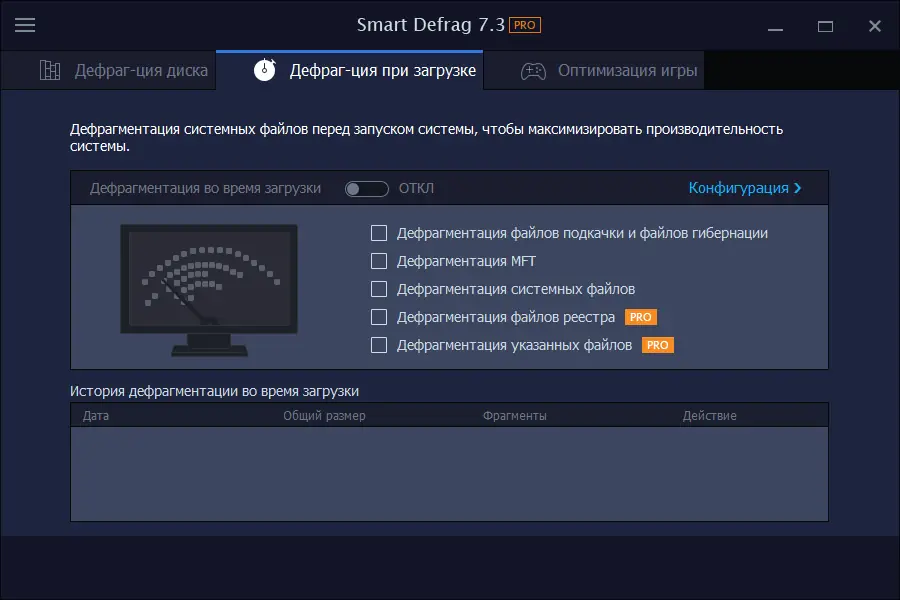Screen dimensions: 900x600
Task: Enable pagefile and hibernation files defragmentation
Action: pyautogui.click(x=379, y=233)
